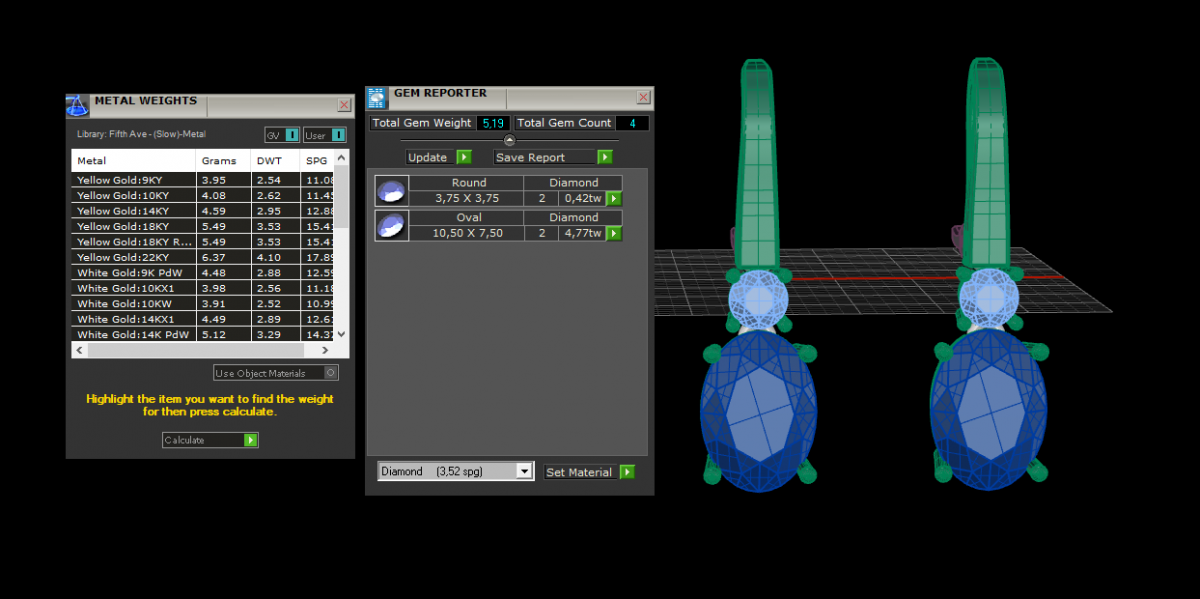
Task: Click the Metal column header
Action: click(x=134, y=161)
